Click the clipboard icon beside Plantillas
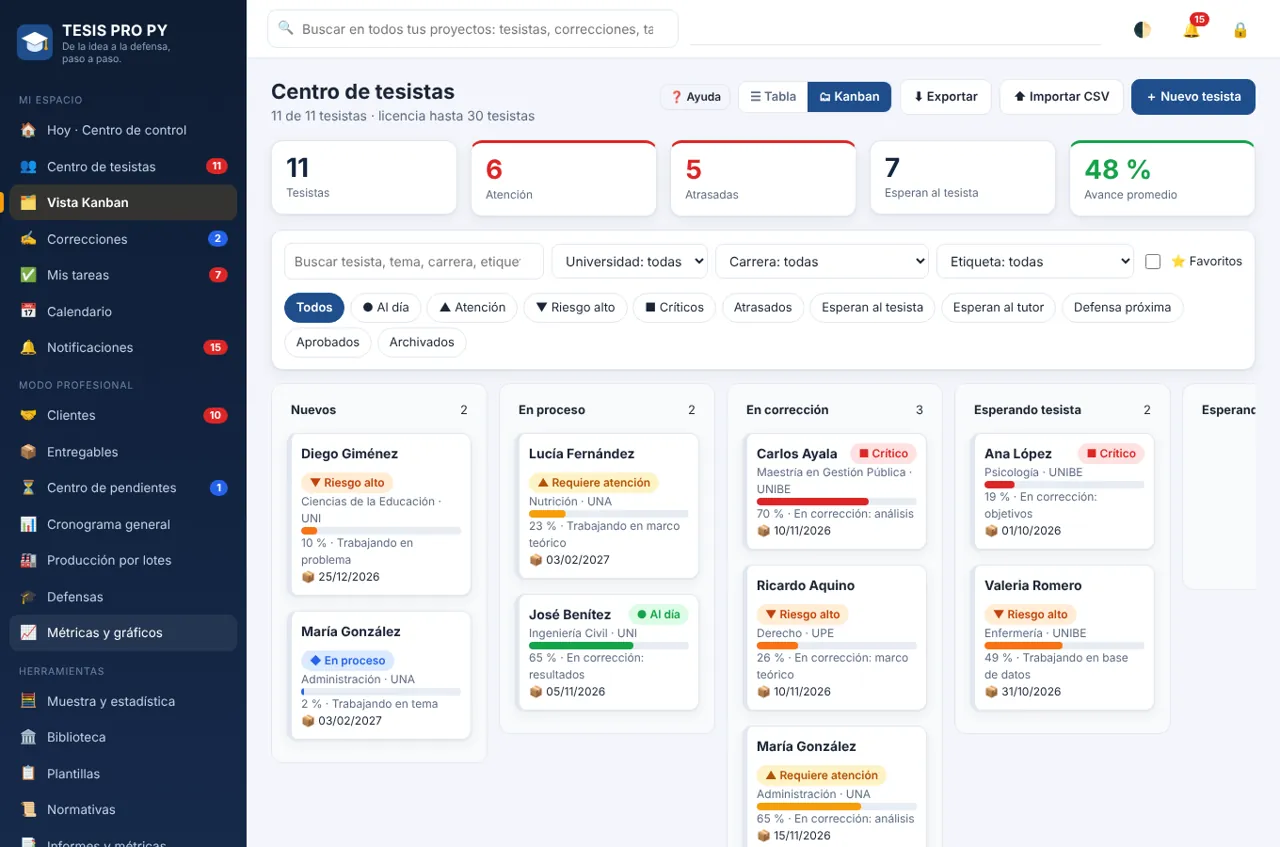 tap(28, 774)
